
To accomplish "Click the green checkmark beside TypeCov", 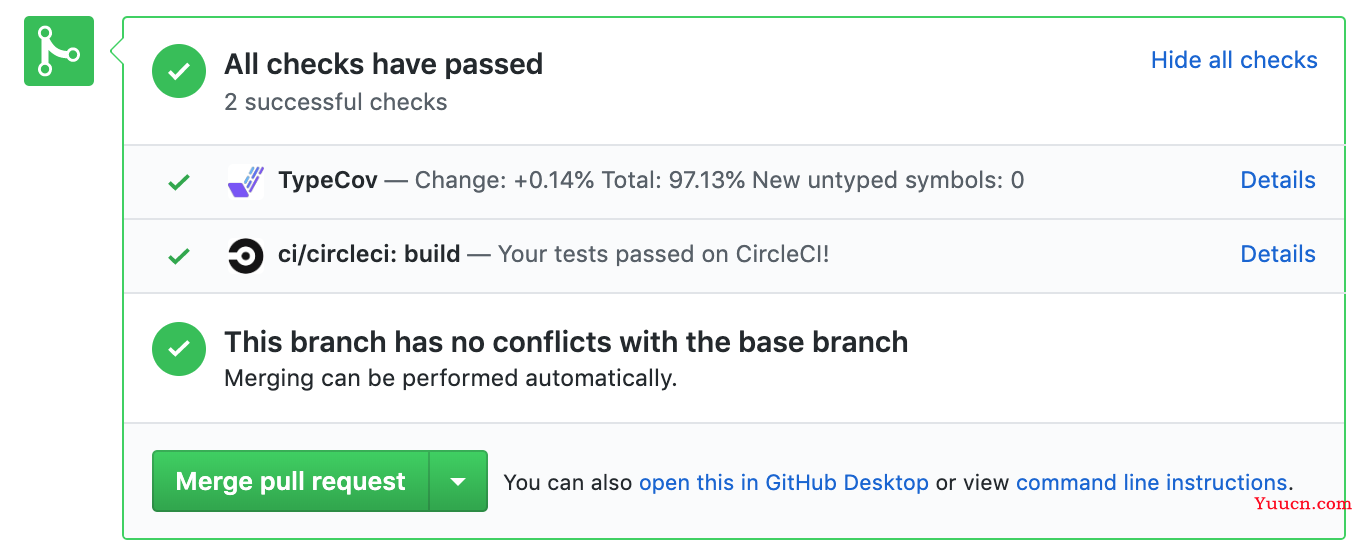I will [179, 182].
